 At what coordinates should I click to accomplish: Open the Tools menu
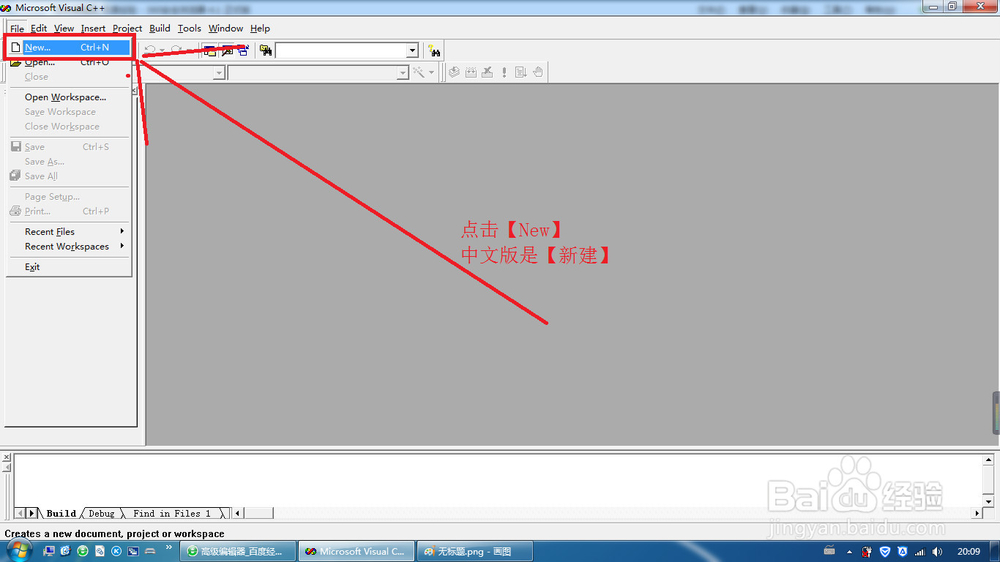[x=189, y=28]
